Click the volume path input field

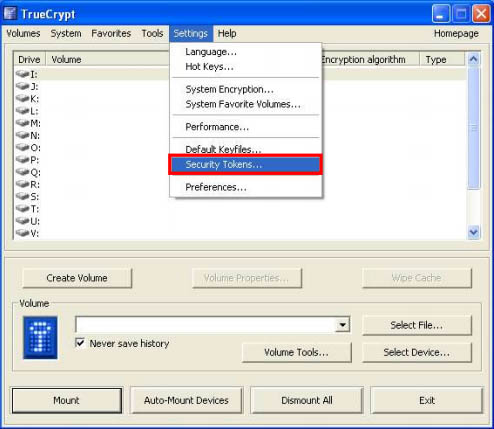(x=205, y=325)
